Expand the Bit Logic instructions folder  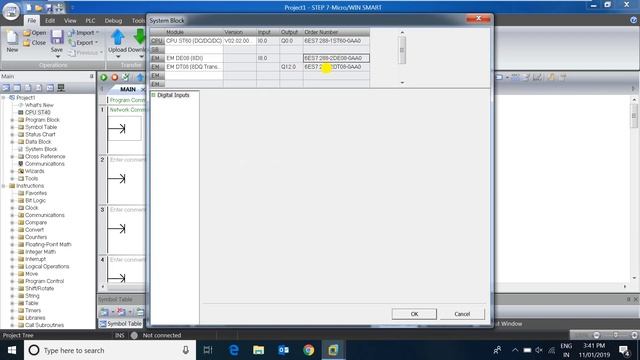point(12,201)
